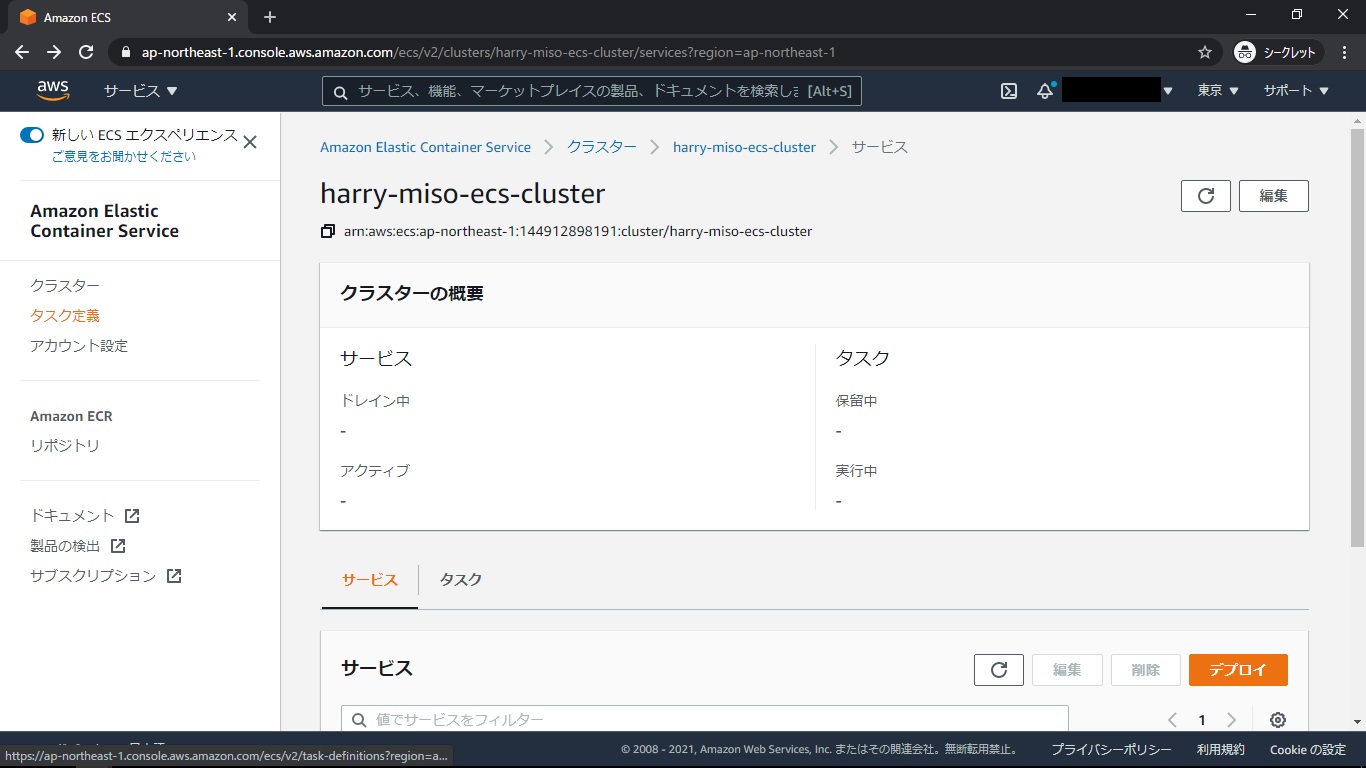Open AWS CloudShell terminal icon
Viewport: 1366px width, 768px height.
(1009, 91)
